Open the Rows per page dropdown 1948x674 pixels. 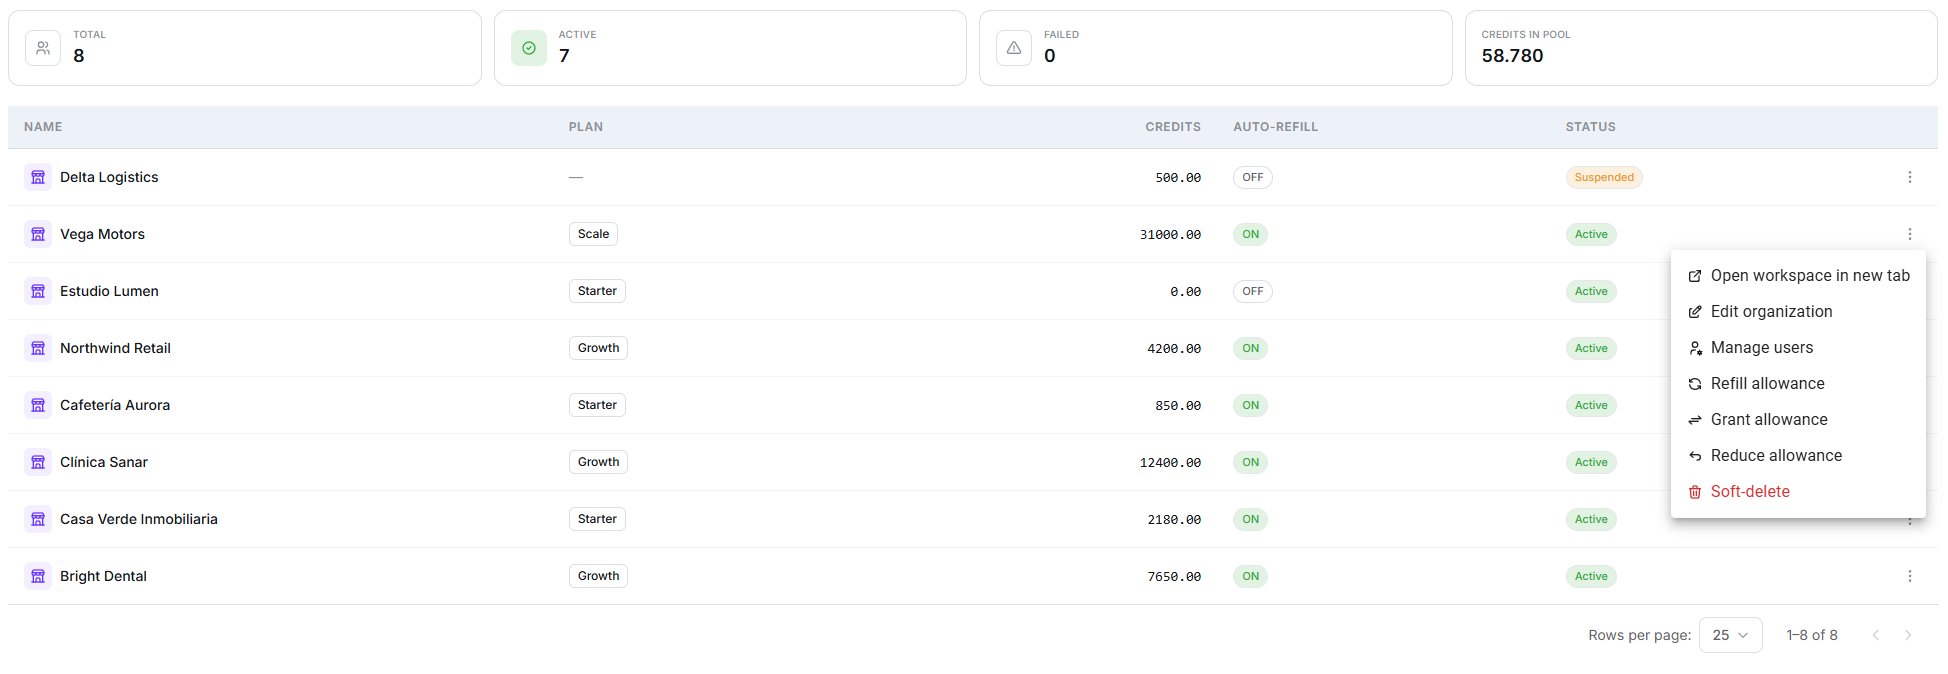tap(1730, 635)
